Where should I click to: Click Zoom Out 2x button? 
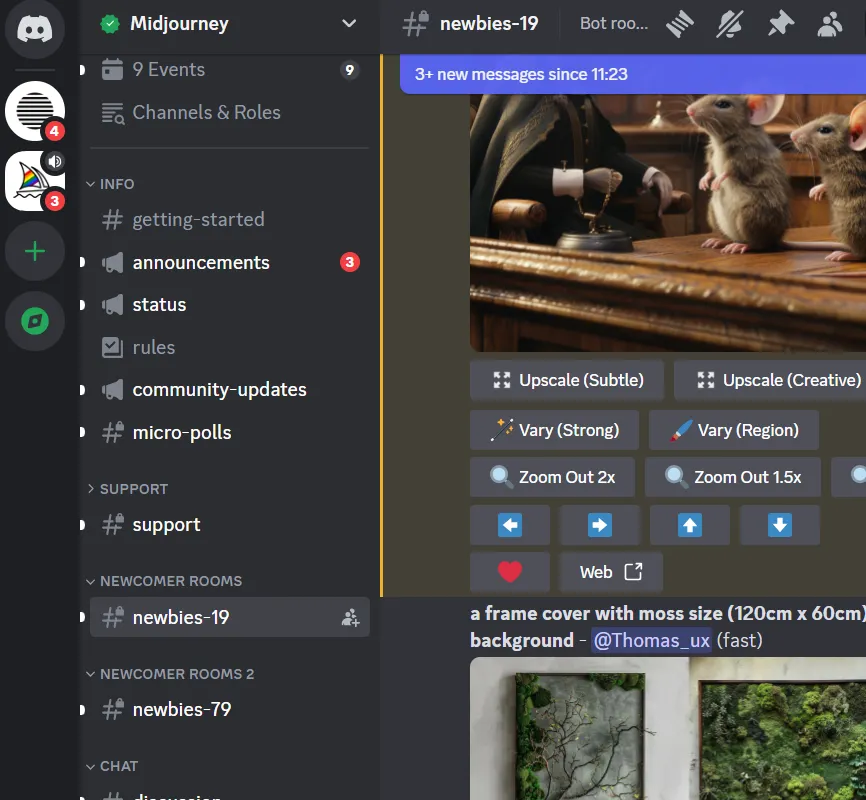pyautogui.click(x=552, y=477)
